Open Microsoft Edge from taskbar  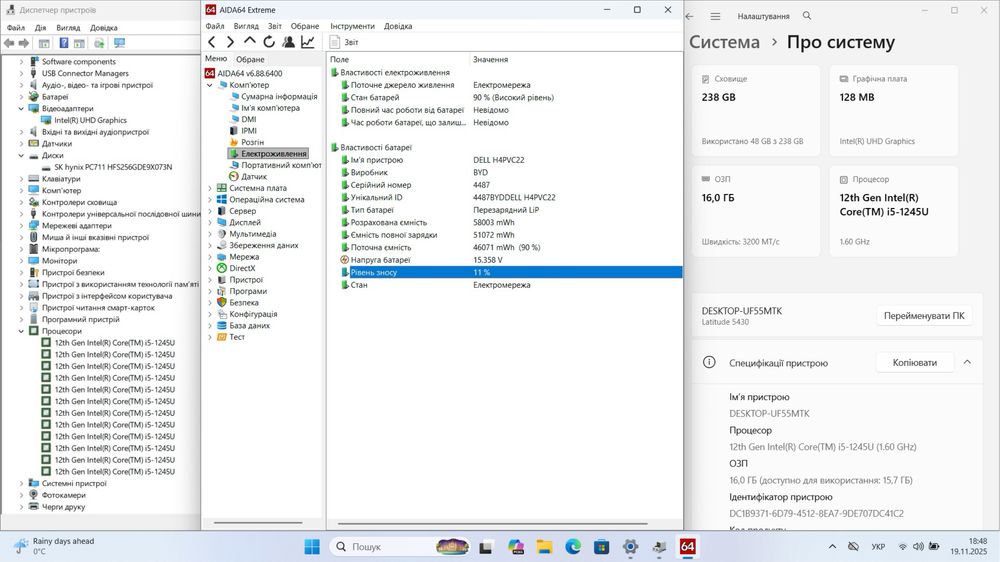click(573, 547)
